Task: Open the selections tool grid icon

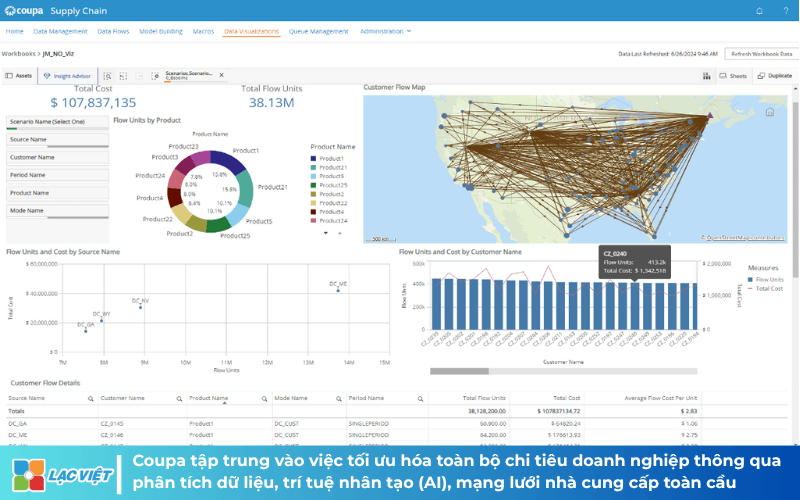Action: (707, 76)
